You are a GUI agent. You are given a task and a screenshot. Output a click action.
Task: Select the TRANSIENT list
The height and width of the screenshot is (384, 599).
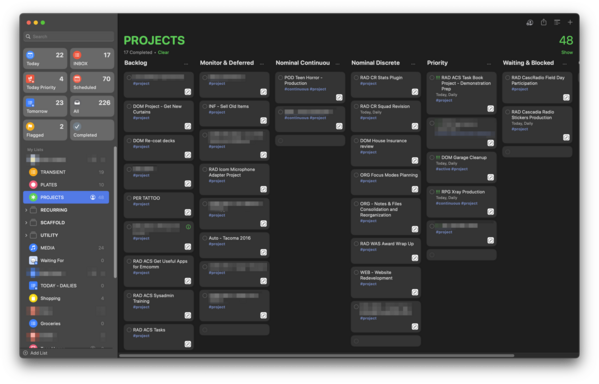(66, 172)
